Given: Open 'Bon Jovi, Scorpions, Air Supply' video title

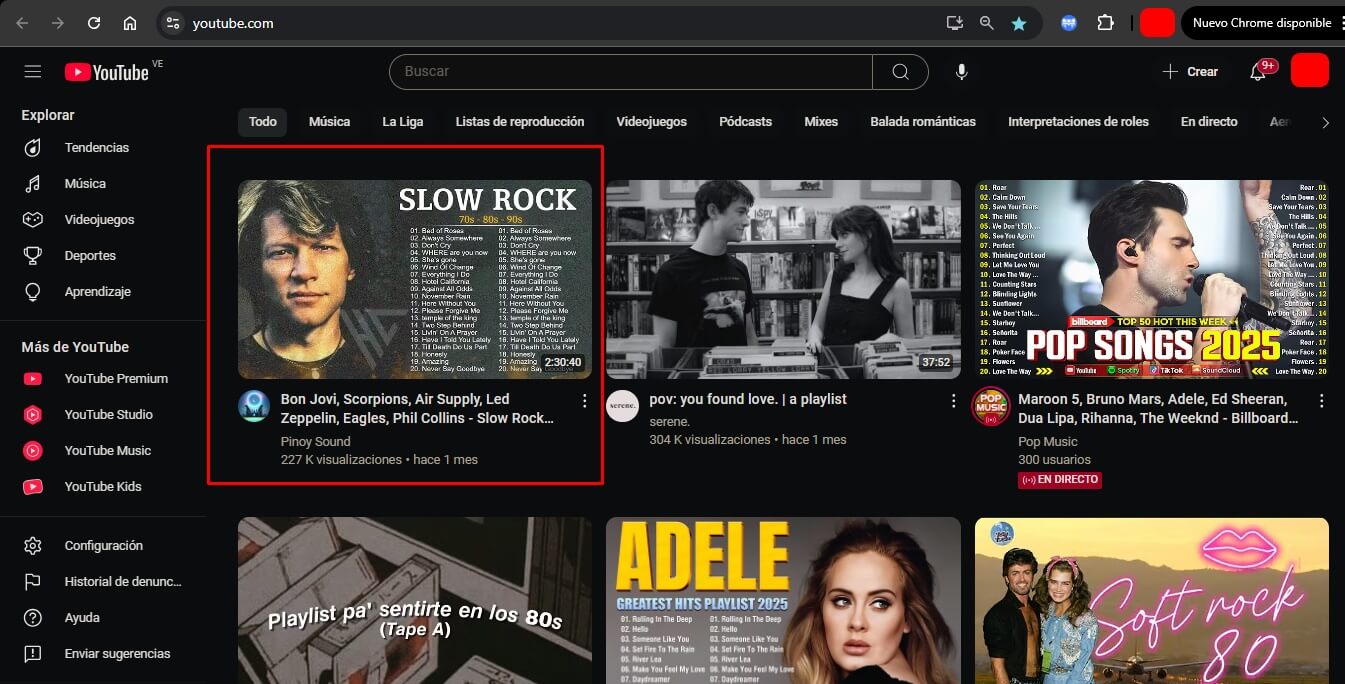Looking at the screenshot, I should click(x=417, y=408).
